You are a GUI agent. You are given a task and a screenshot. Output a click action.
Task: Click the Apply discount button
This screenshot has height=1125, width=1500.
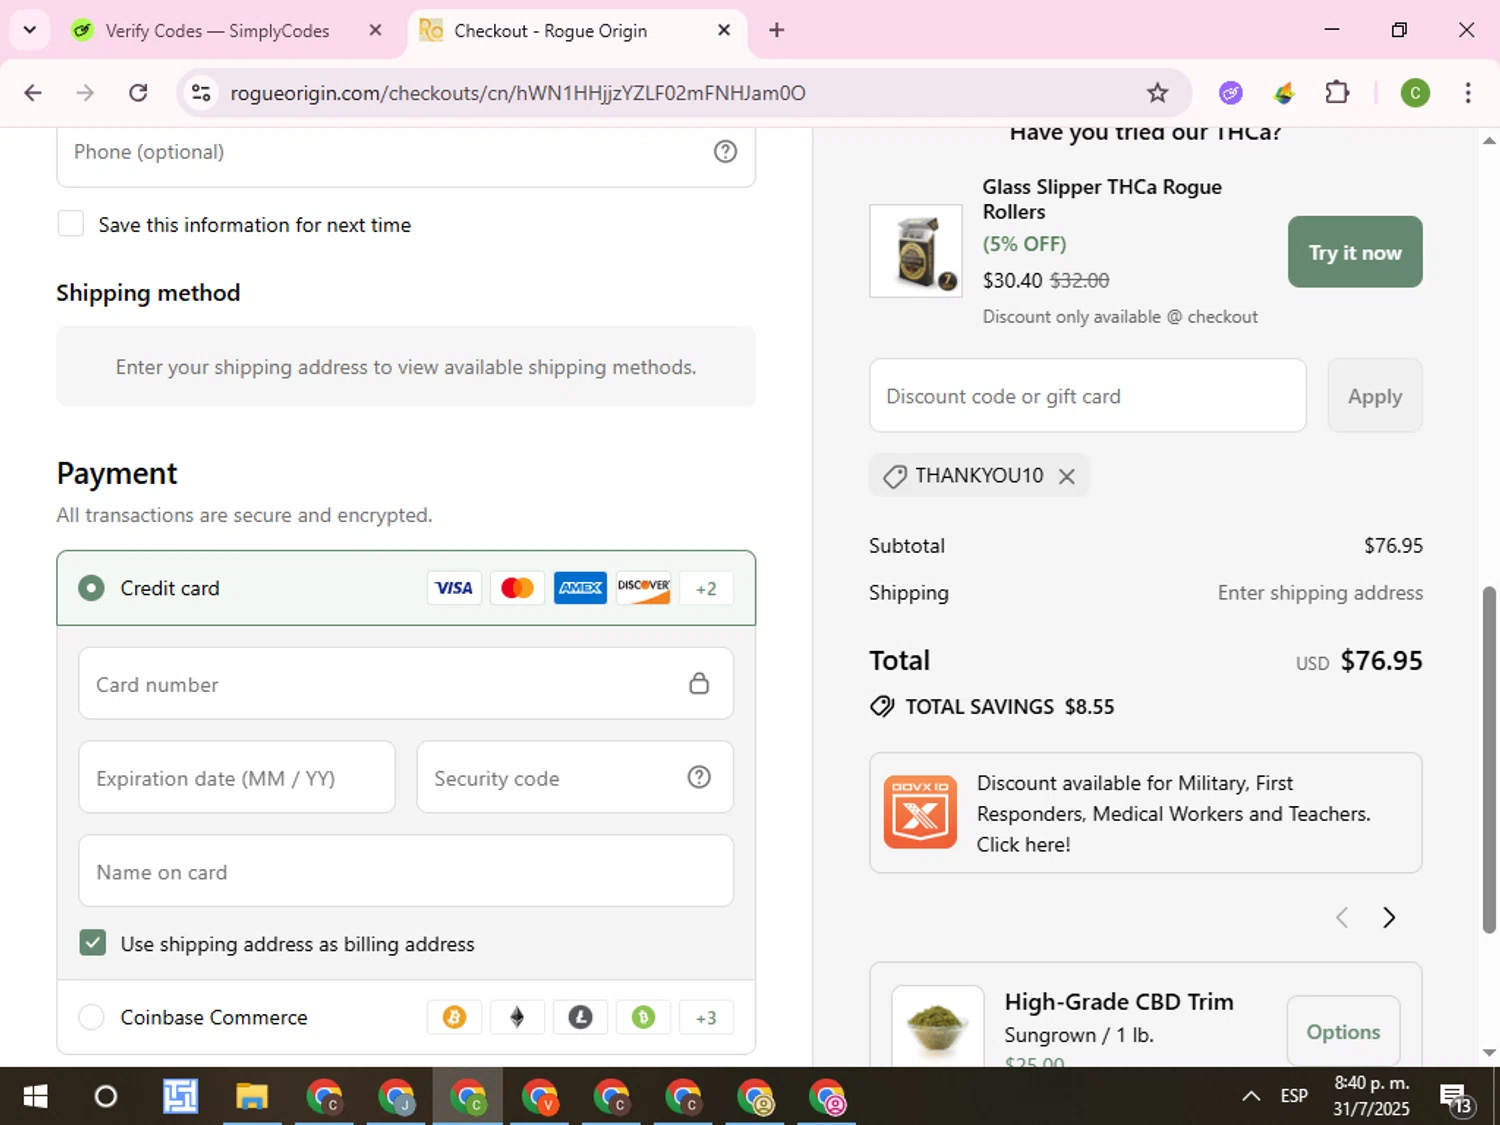(x=1375, y=396)
